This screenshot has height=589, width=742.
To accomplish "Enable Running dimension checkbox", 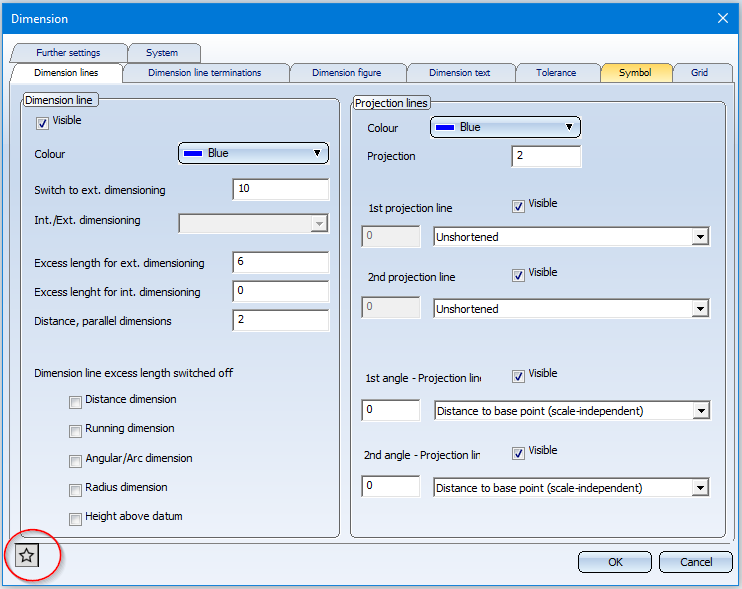I will pos(76,431).
